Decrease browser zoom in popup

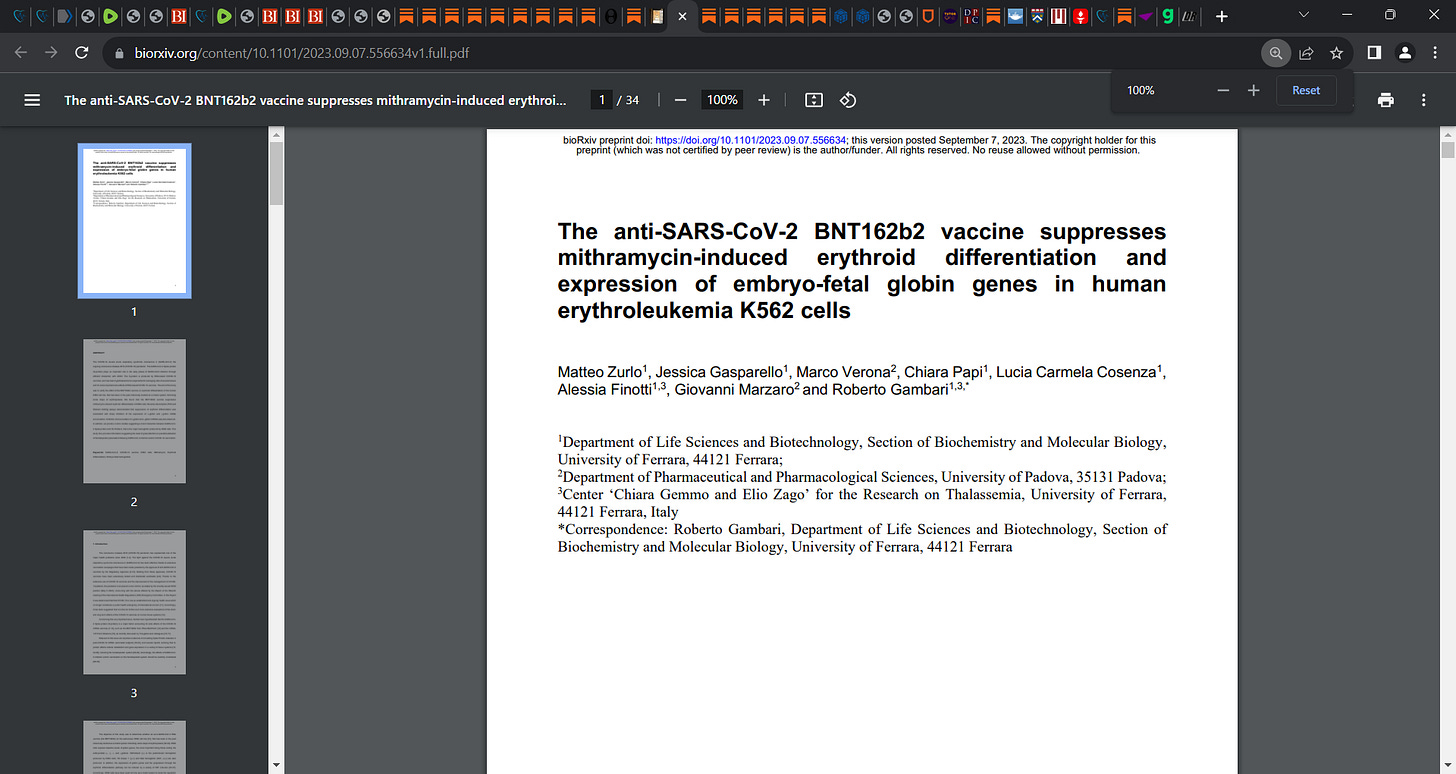point(1223,90)
